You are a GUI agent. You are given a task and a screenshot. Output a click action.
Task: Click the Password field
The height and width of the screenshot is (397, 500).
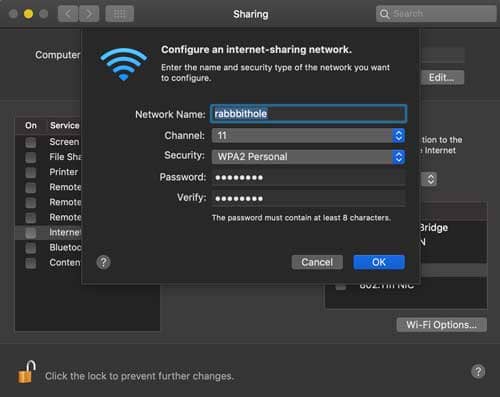(308, 177)
